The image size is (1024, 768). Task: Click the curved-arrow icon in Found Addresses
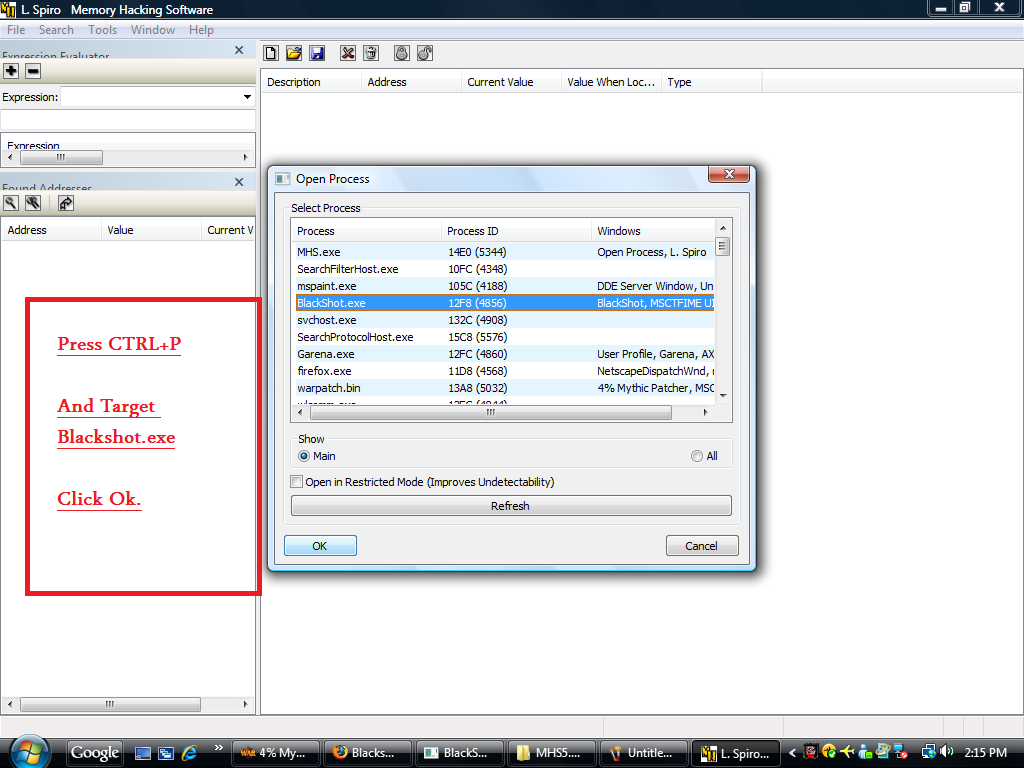click(65, 203)
